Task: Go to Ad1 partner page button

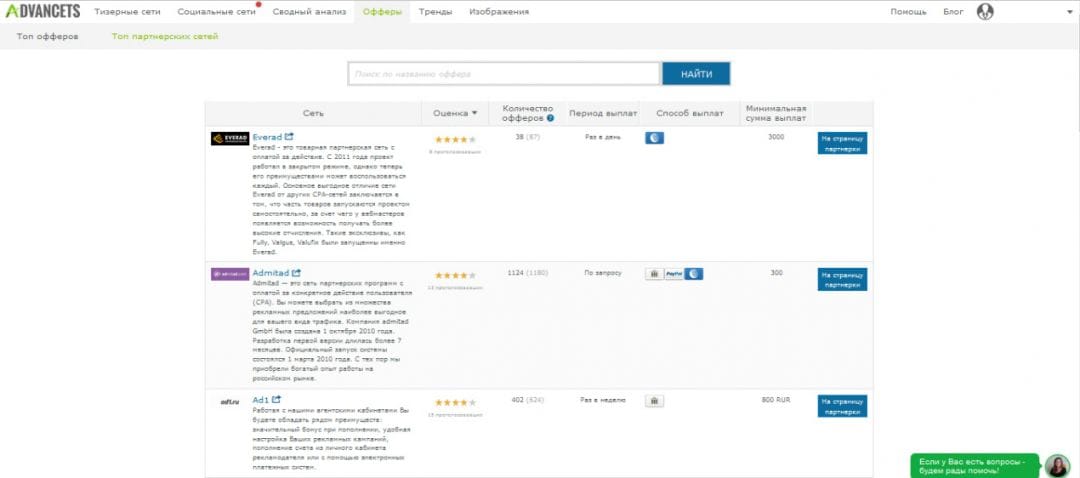Action: (842, 406)
